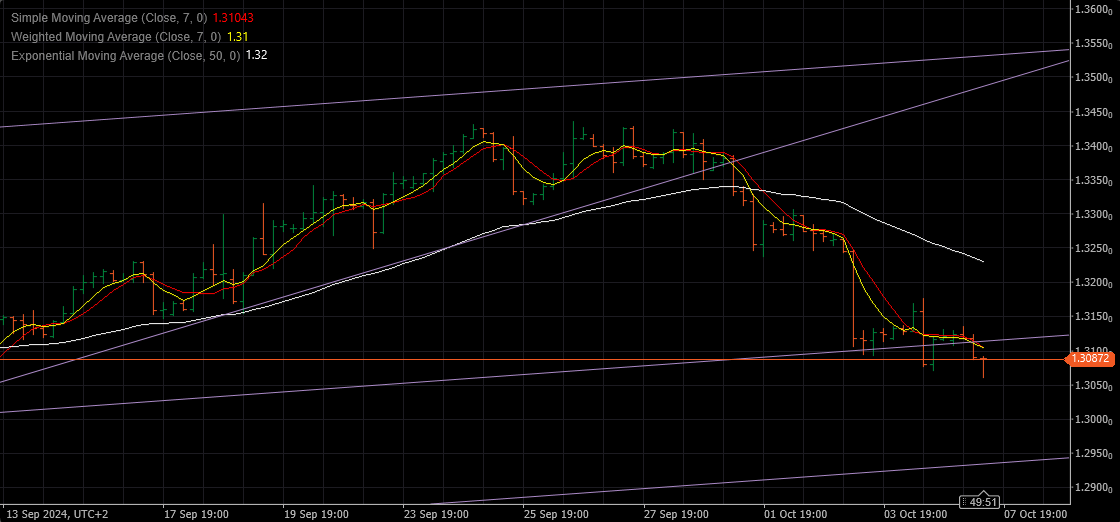Click the candle countdown timer 49:51

979,502
